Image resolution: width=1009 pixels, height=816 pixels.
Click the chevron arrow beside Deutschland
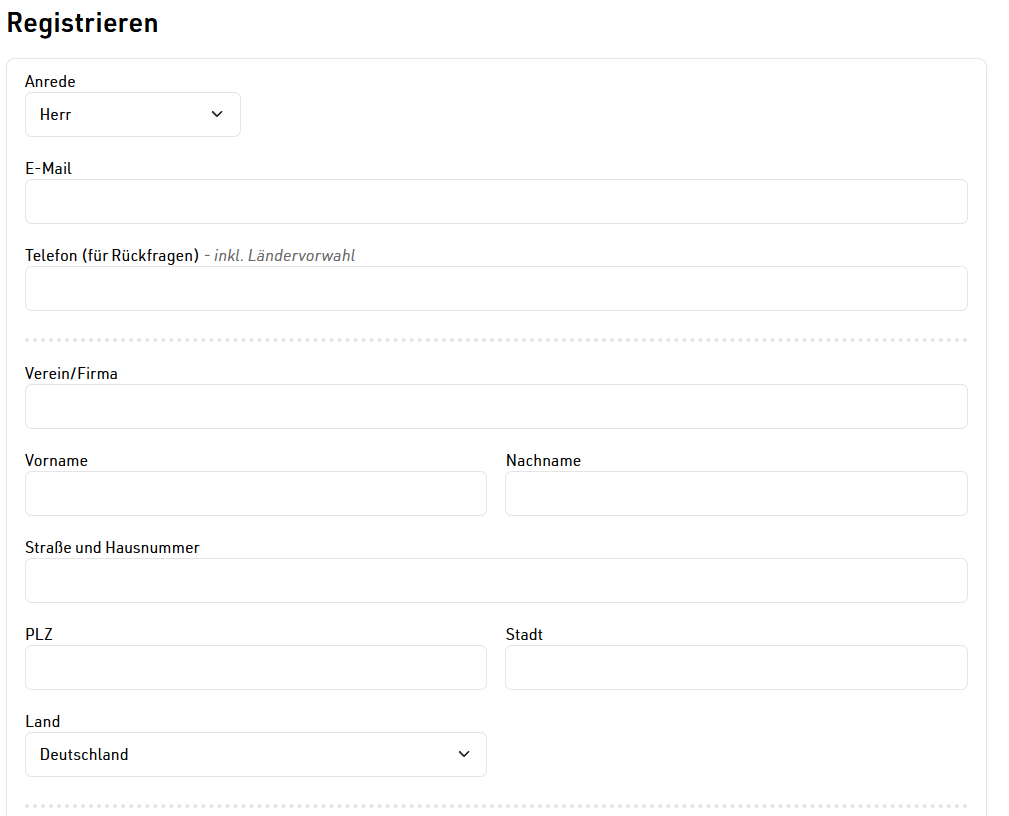[x=463, y=755]
